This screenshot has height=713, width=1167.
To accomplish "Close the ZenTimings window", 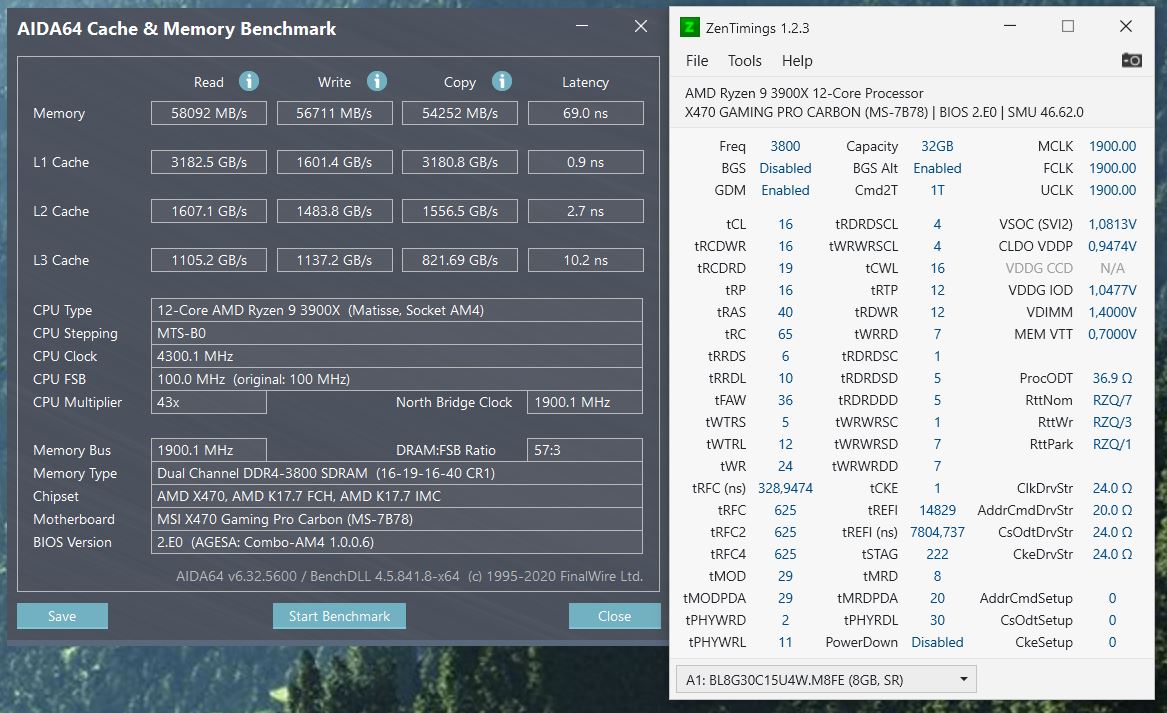I will click(x=1126, y=26).
